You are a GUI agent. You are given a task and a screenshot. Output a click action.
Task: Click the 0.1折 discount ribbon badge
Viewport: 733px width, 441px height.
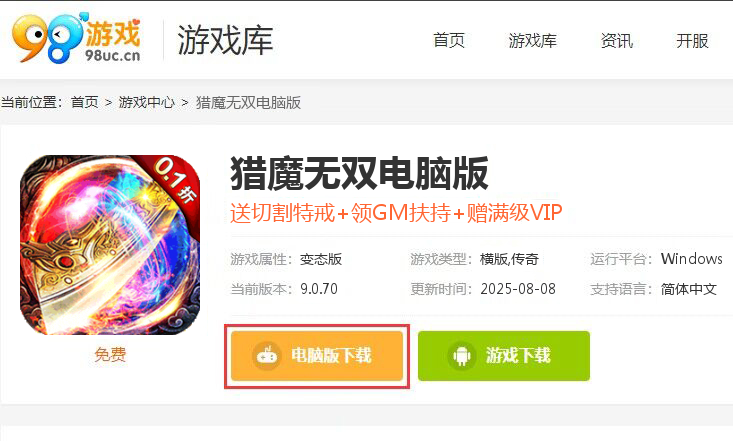(x=175, y=180)
